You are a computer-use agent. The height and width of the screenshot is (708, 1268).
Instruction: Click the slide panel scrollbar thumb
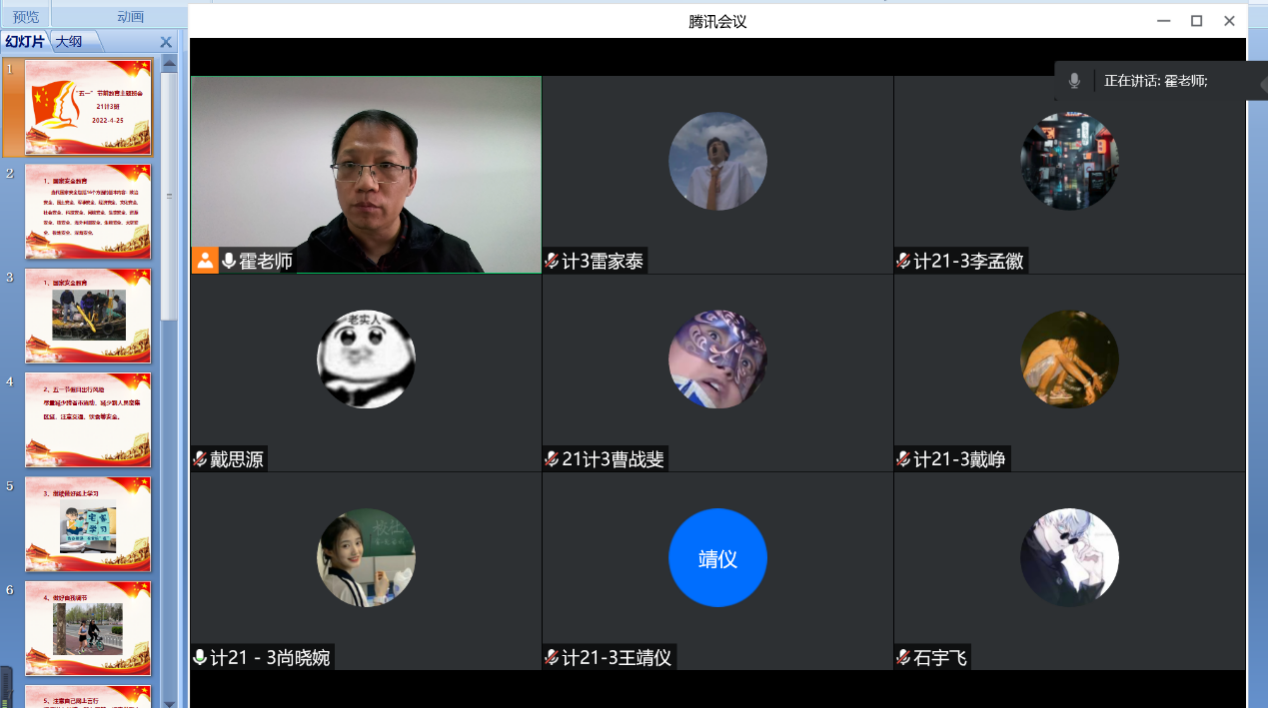(169, 195)
